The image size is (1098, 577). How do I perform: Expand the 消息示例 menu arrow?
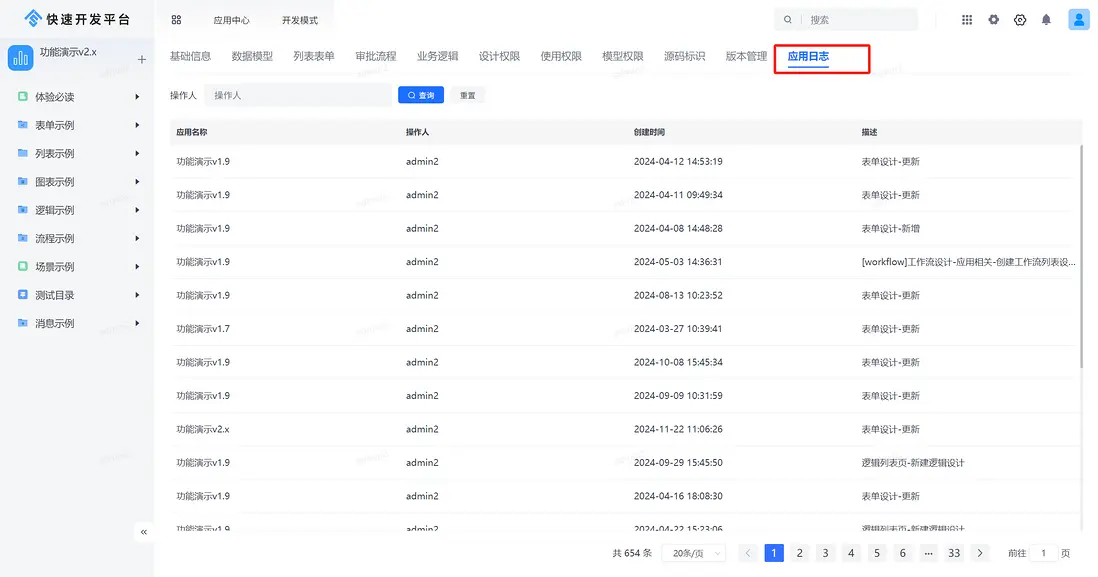(x=137, y=324)
